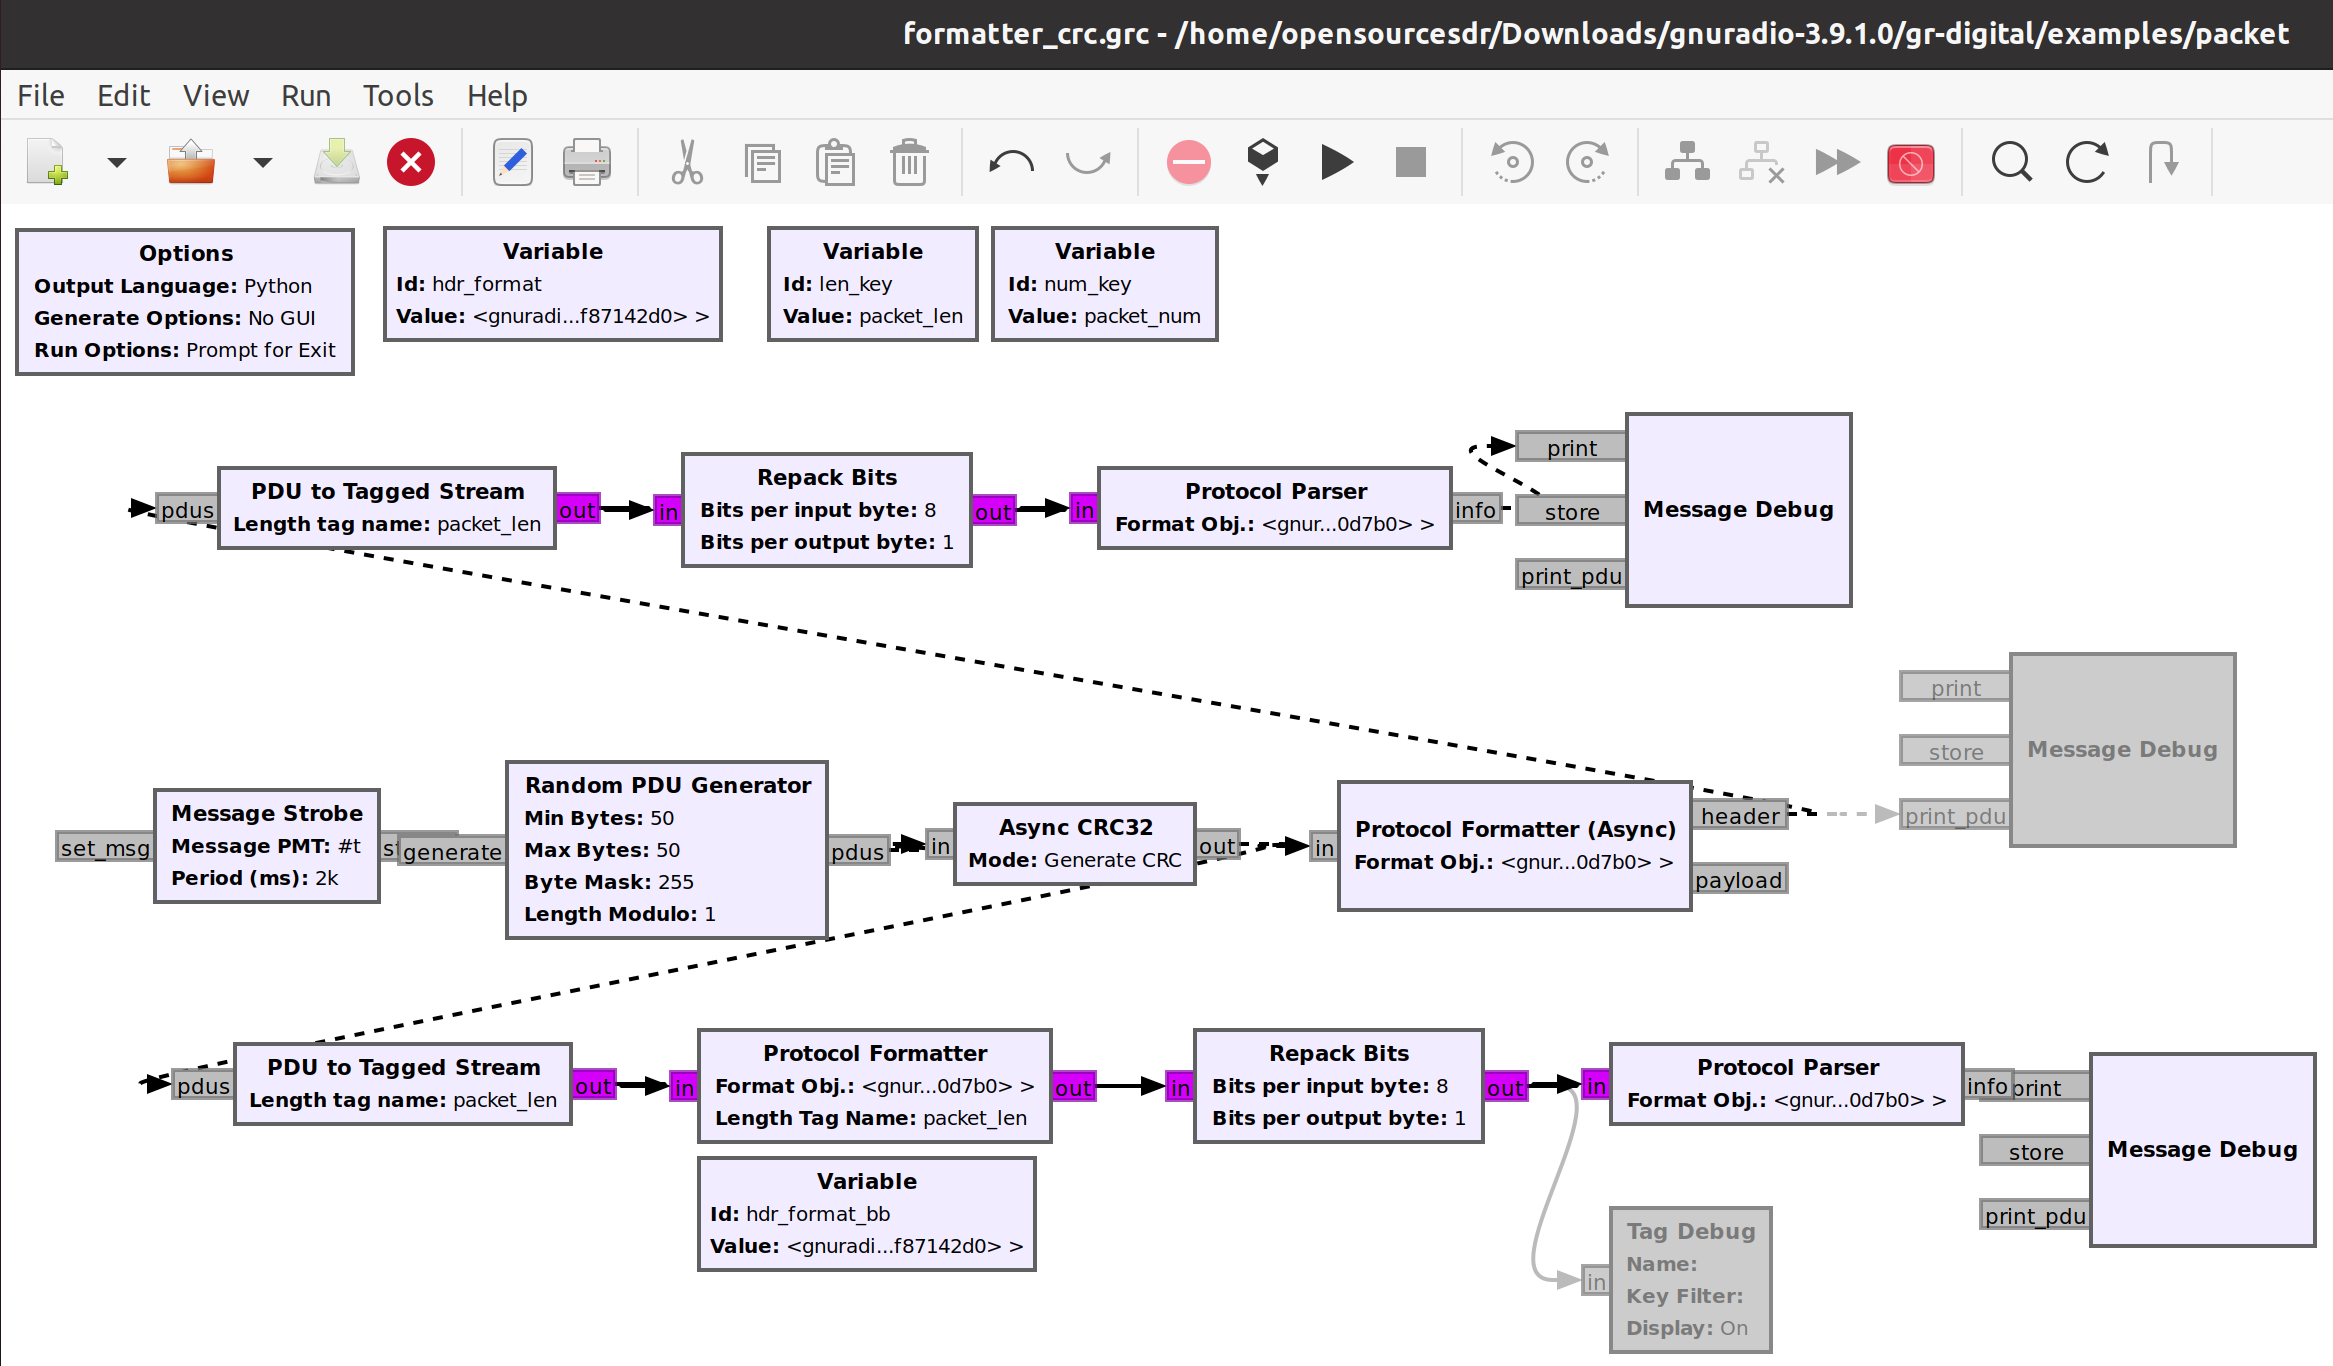Click the Cut scissors icon
The height and width of the screenshot is (1366, 2333).
pos(687,162)
